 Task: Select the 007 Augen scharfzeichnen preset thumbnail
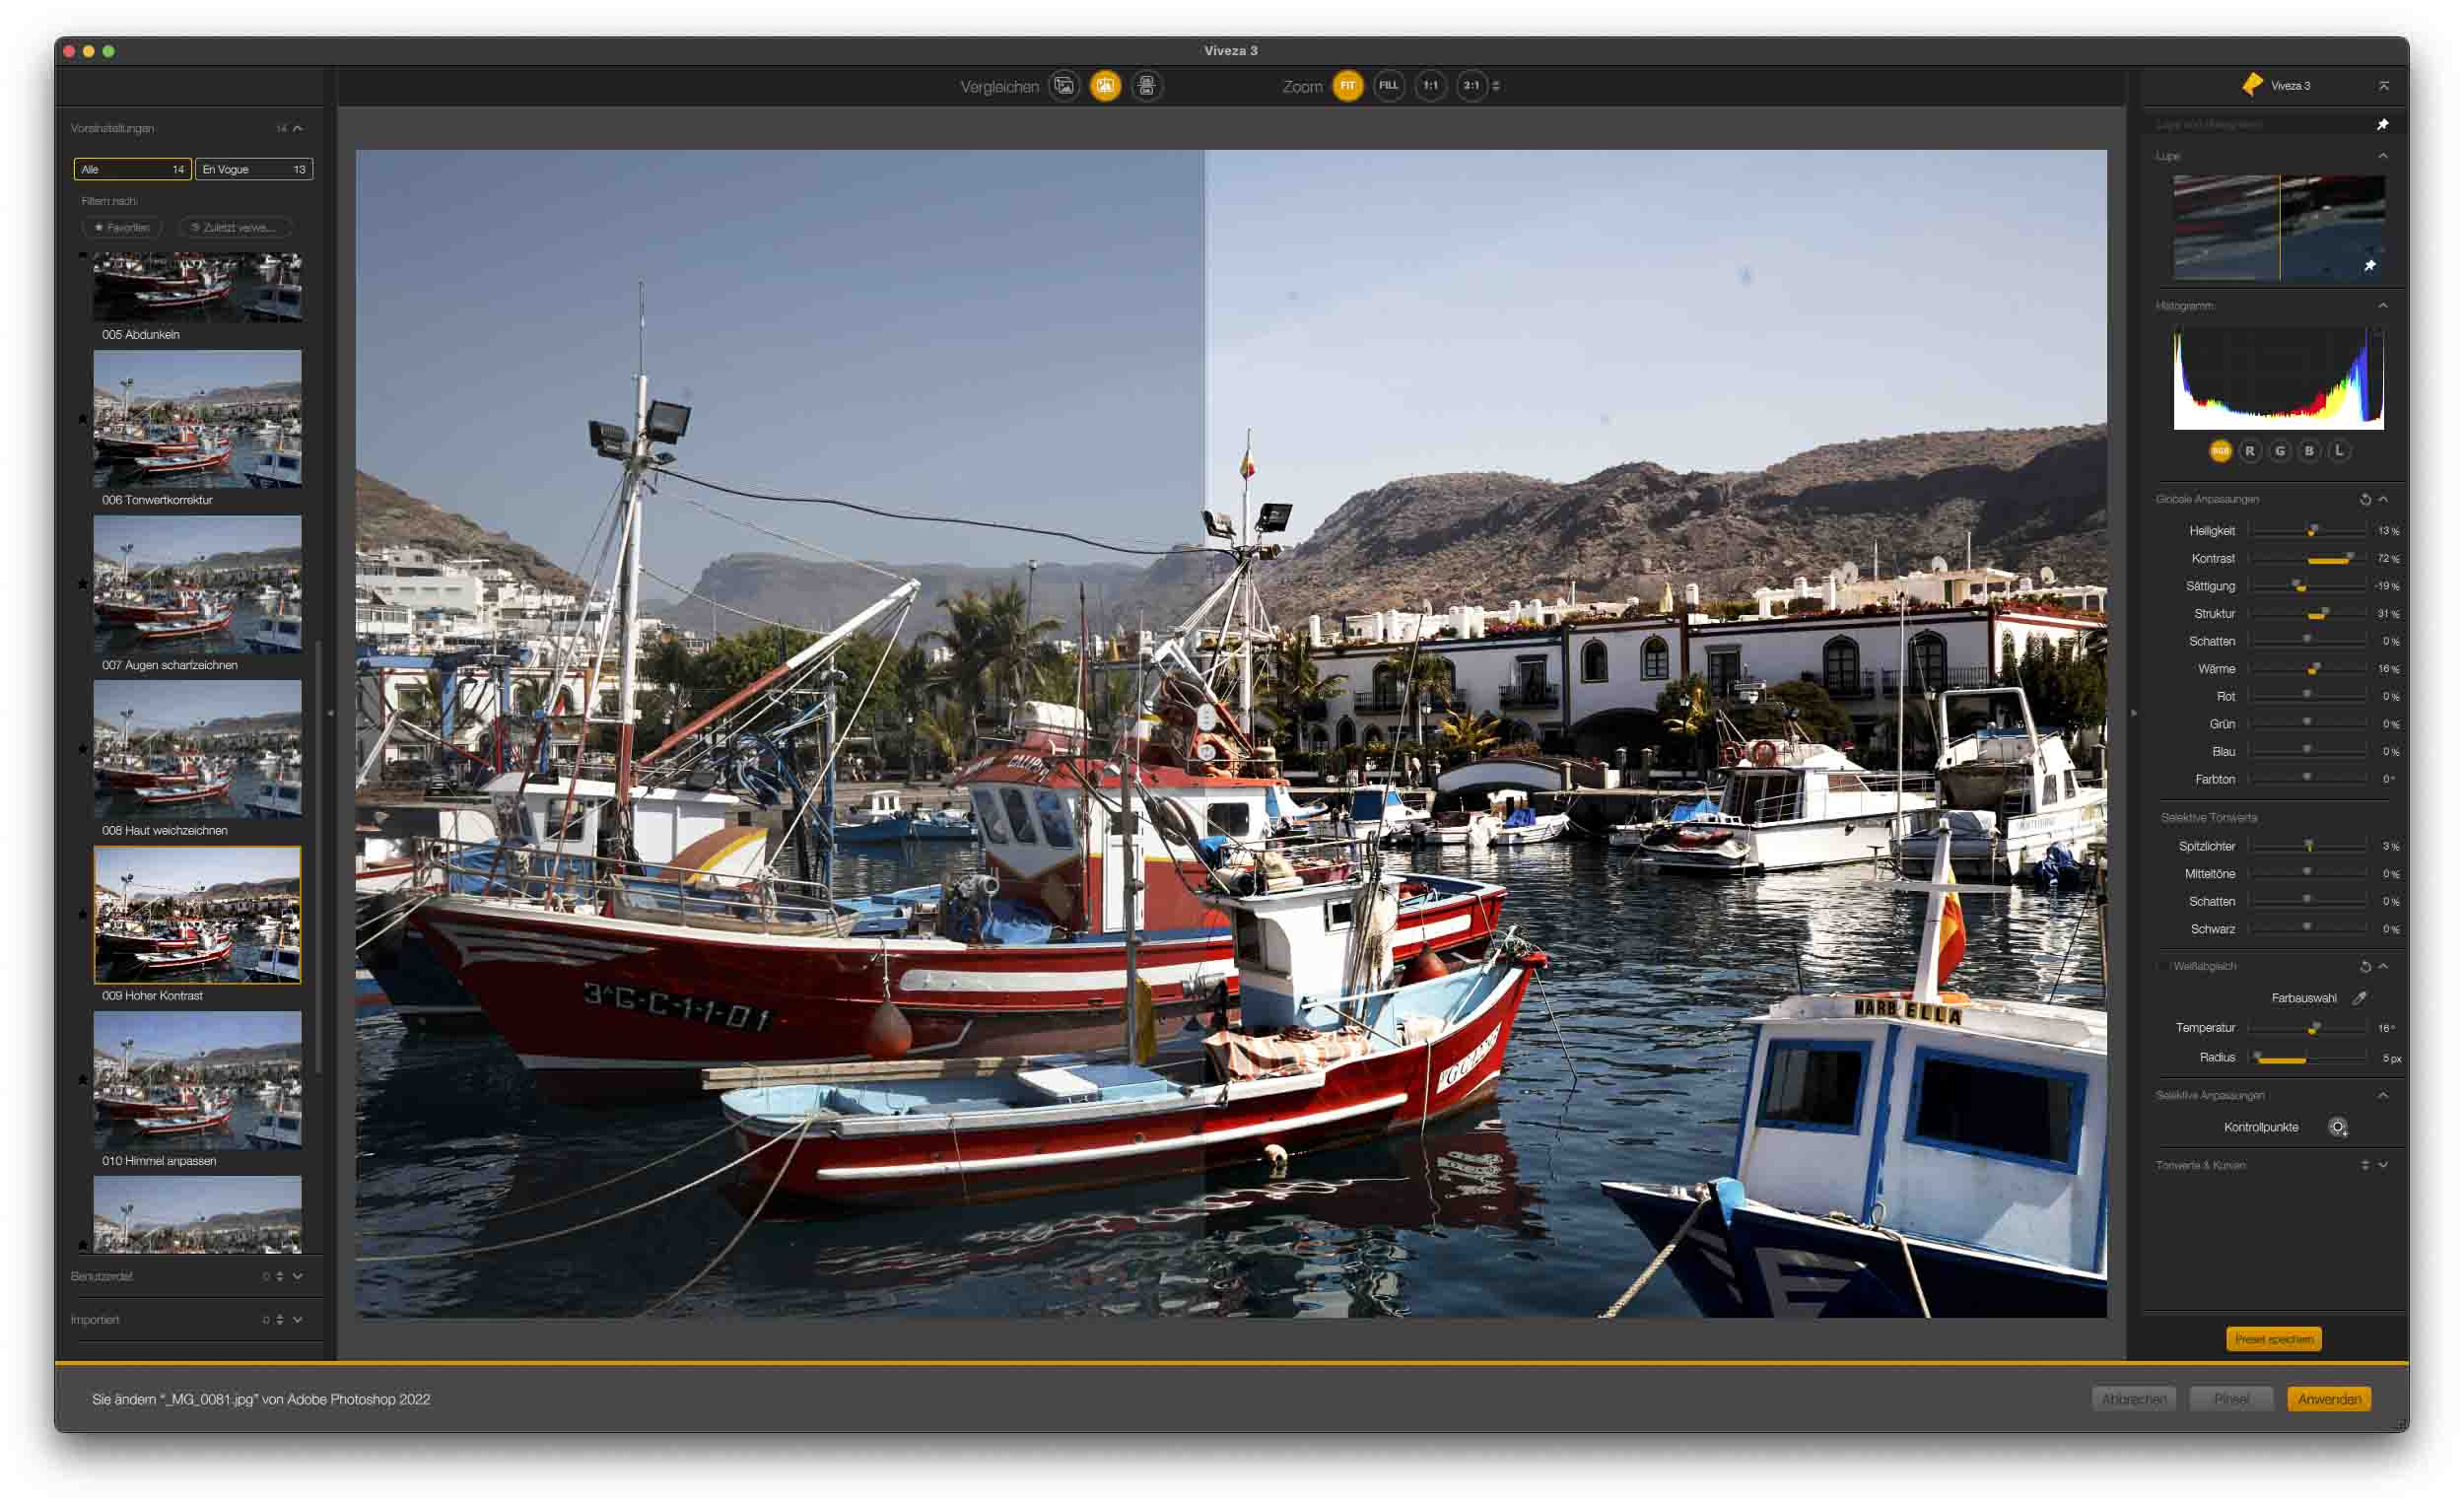point(197,584)
